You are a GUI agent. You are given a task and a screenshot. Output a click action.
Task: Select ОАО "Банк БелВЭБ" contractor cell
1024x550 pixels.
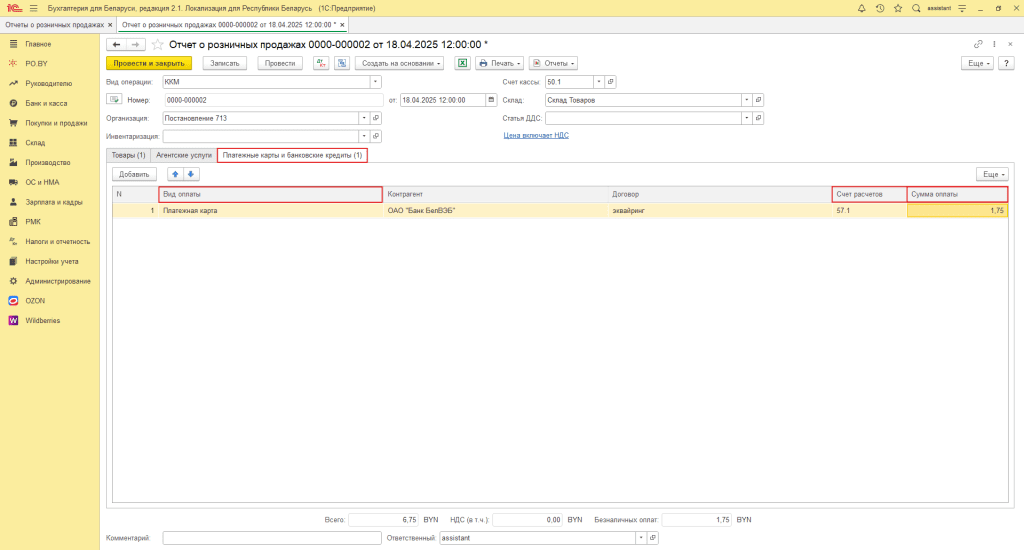(496, 211)
